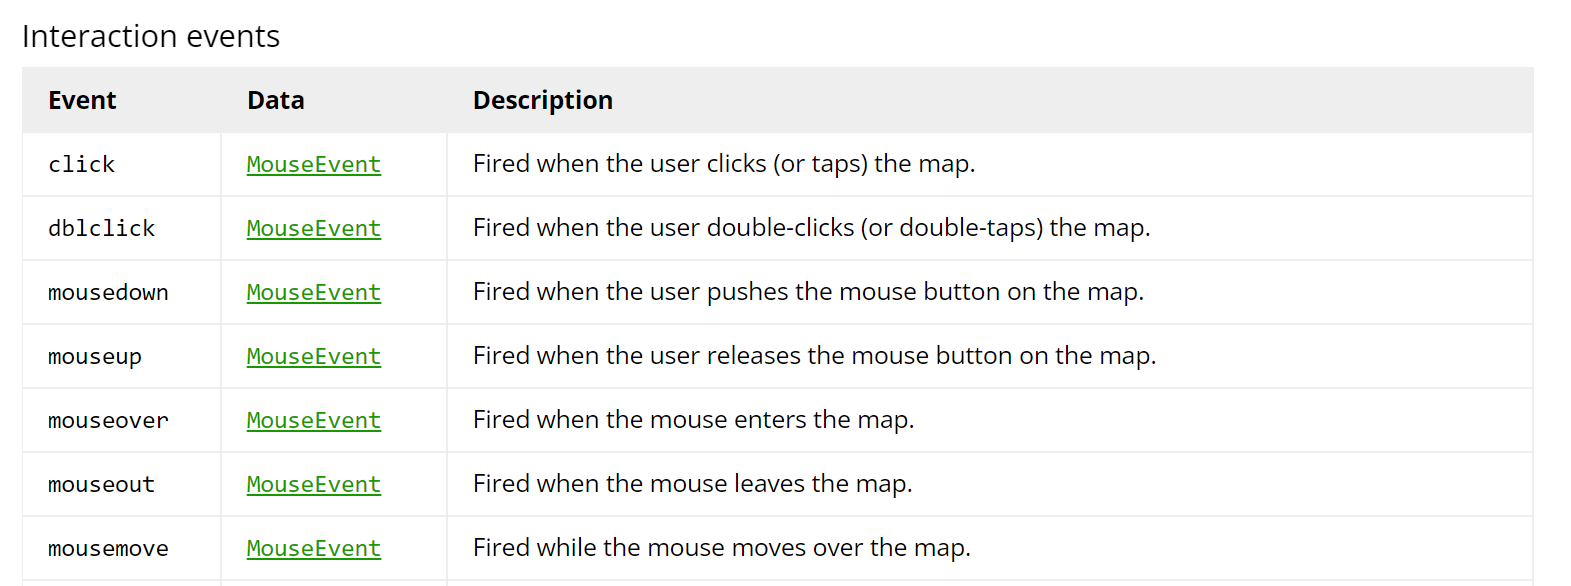The height and width of the screenshot is (586, 1571).
Task: Click the double-clicks (or double-taps) description text
Action: pyautogui.click(x=811, y=228)
